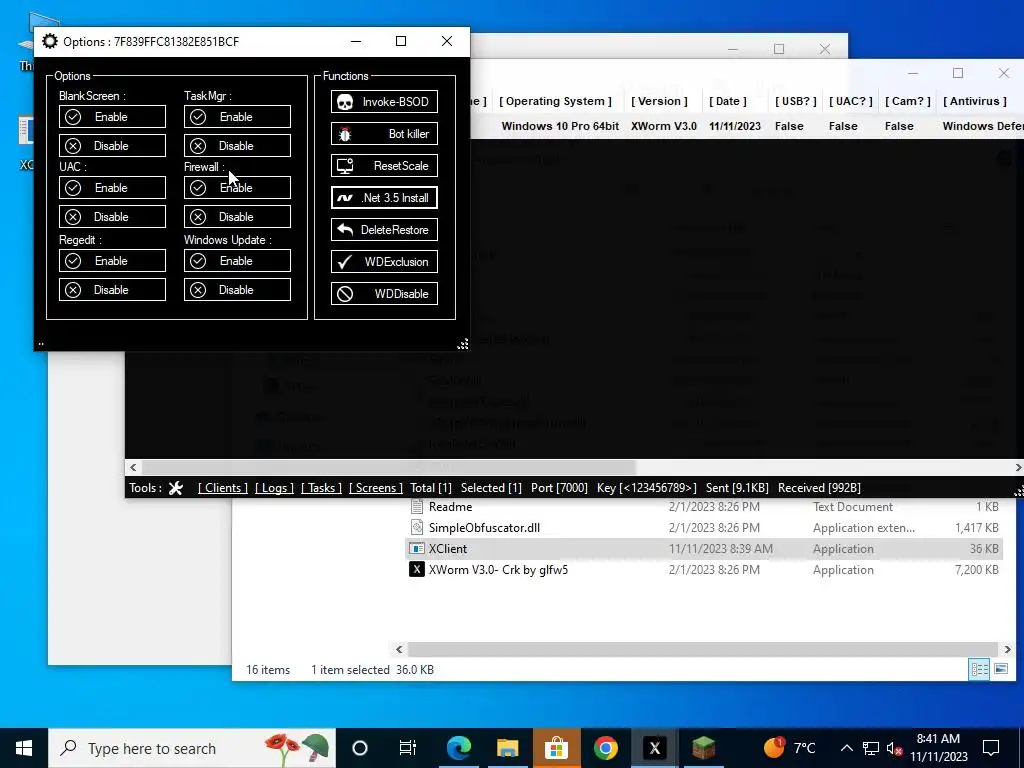This screenshot has width=1024, height=768.
Task: Click the taskbar search box
Action: (193, 748)
